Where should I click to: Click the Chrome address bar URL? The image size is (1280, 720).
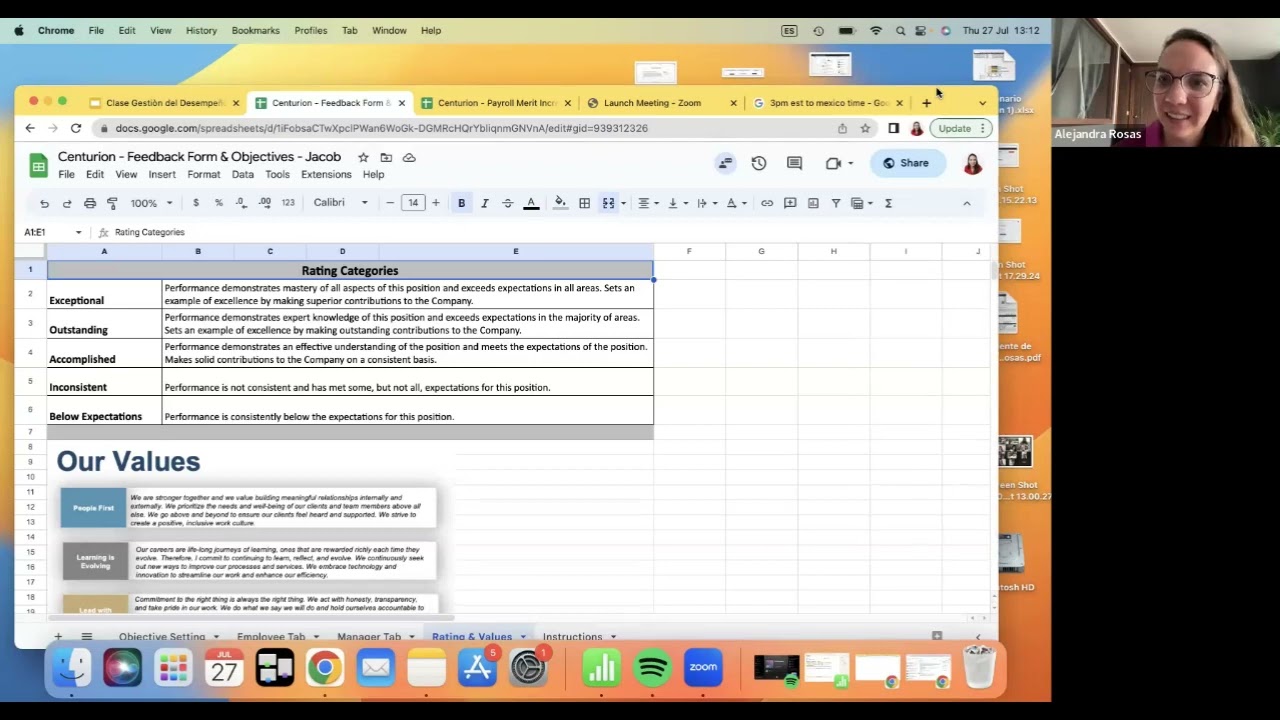point(381,128)
